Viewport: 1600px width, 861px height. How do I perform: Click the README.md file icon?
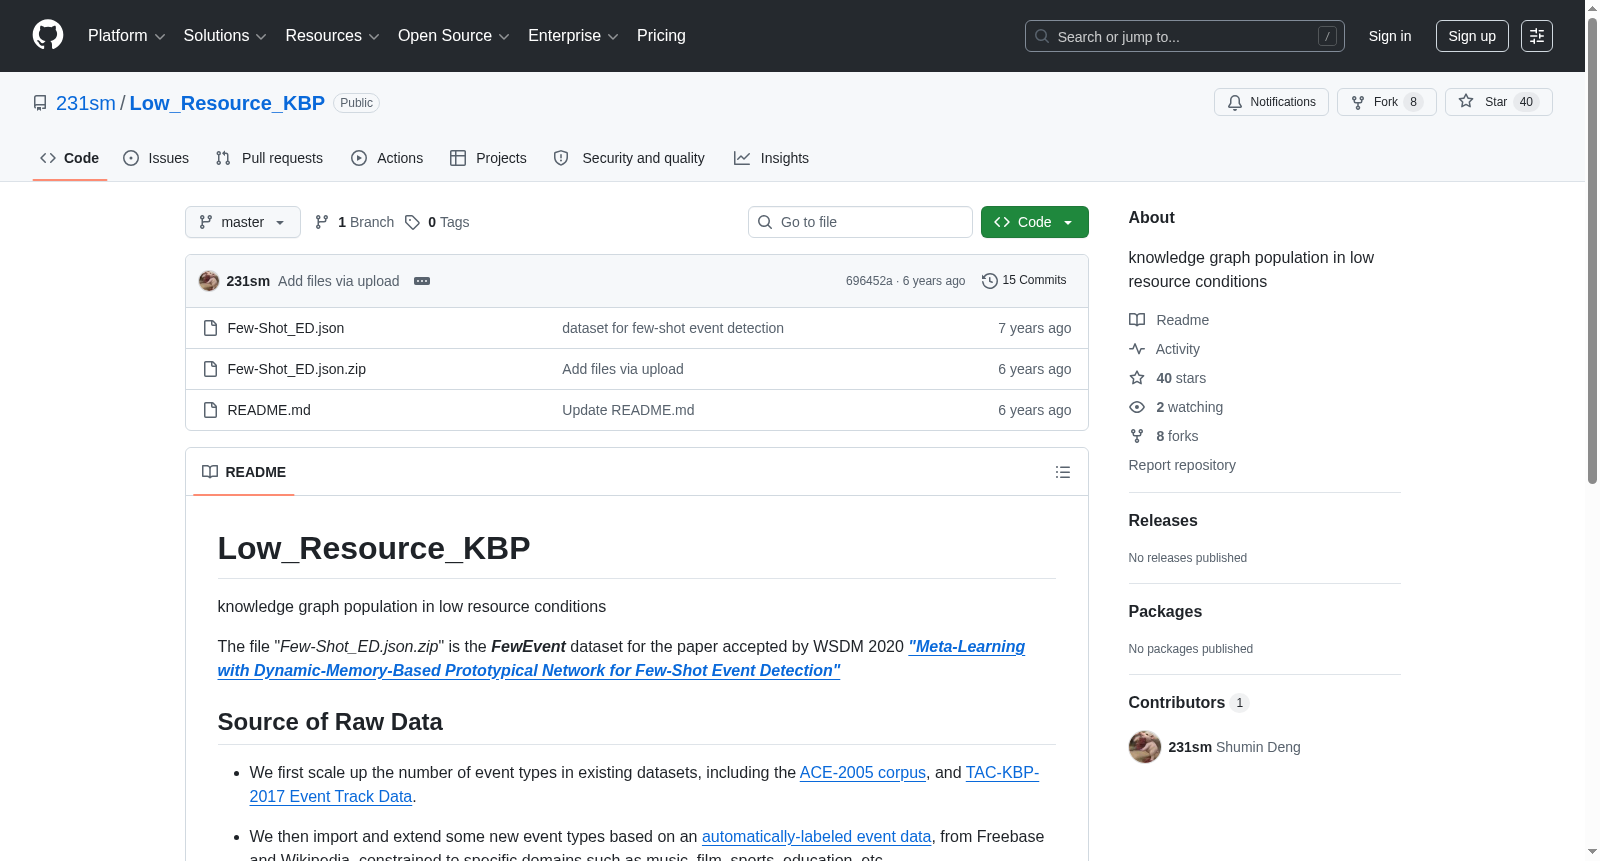[210, 410]
